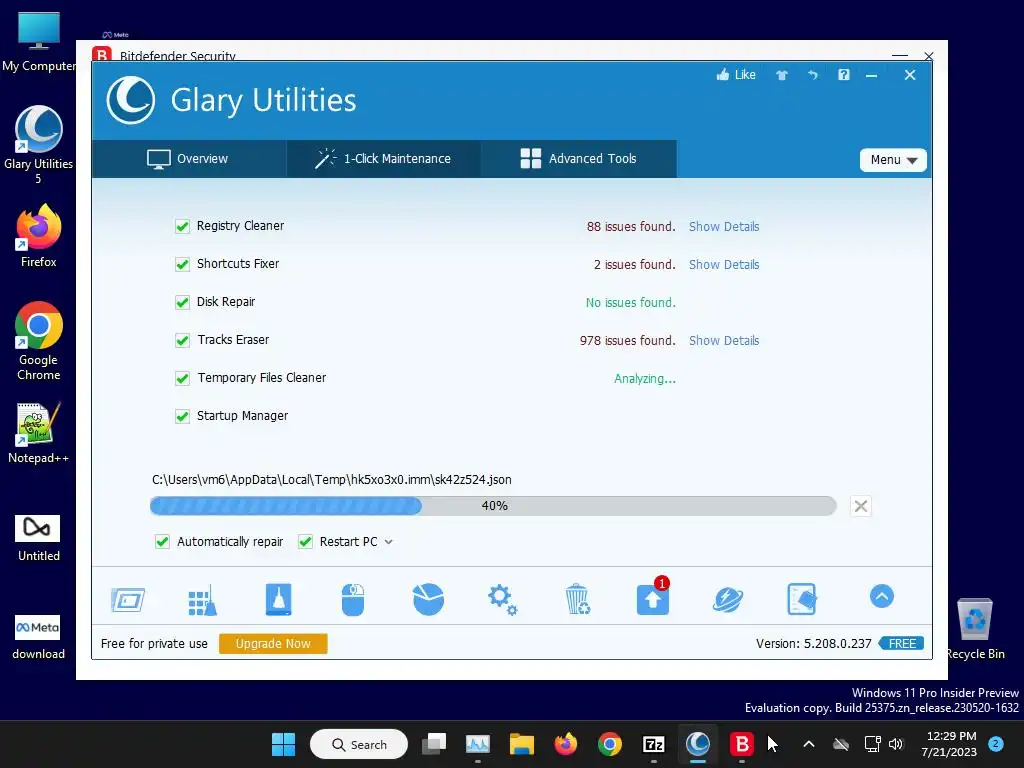Uncheck Disk Repair checkbox
The image size is (1024, 768).
182,302
